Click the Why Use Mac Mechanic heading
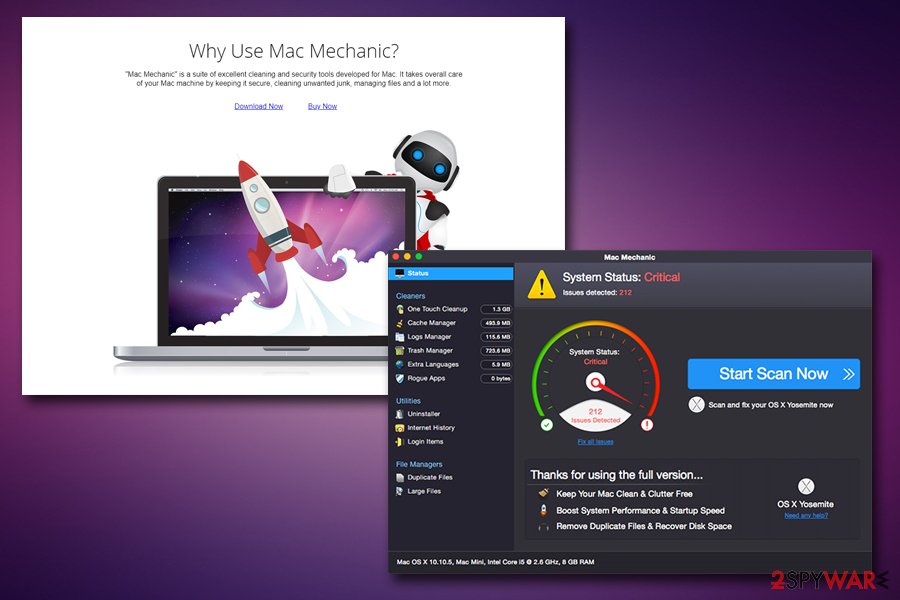The width and height of the screenshot is (900, 600). [x=293, y=51]
